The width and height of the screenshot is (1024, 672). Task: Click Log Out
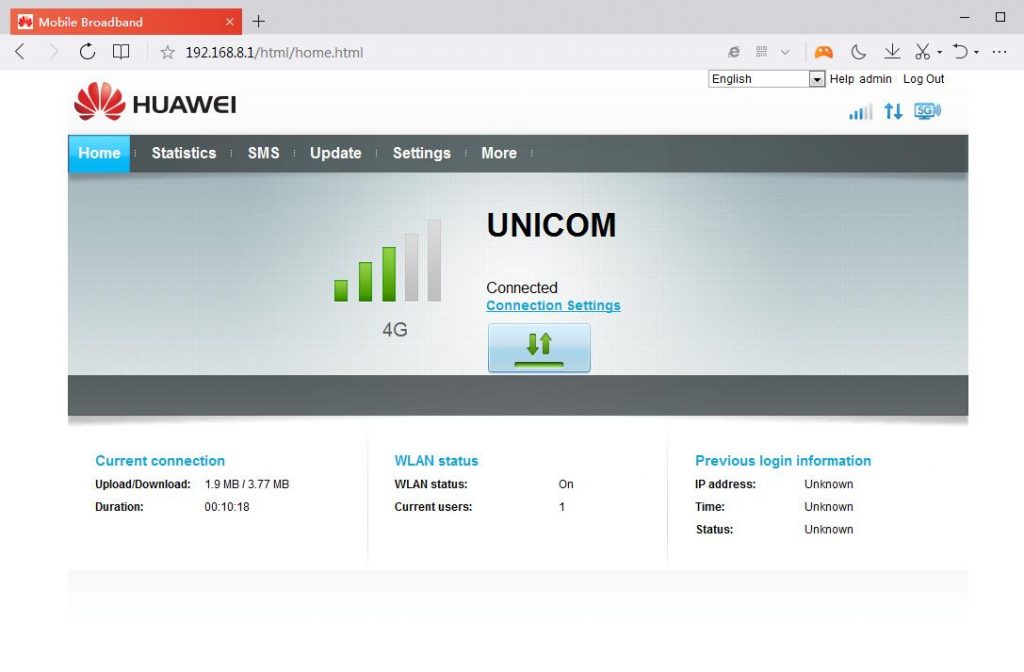pyautogui.click(x=923, y=79)
